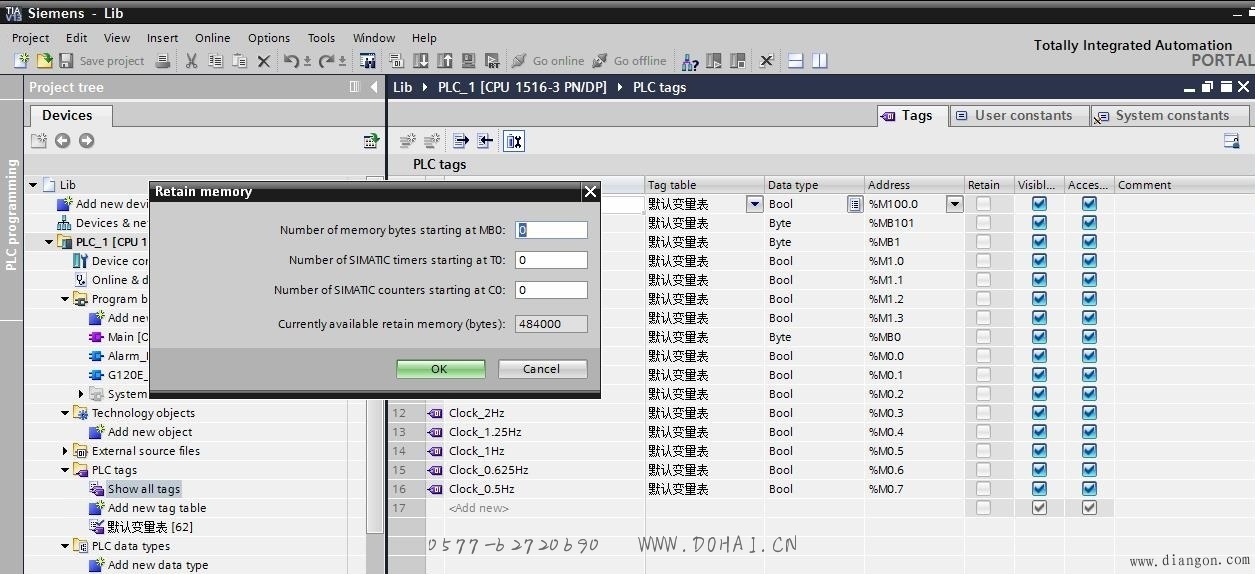Click the Paste toolbar icon
The height and width of the screenshot is (574, 1255).
(240, 61)
